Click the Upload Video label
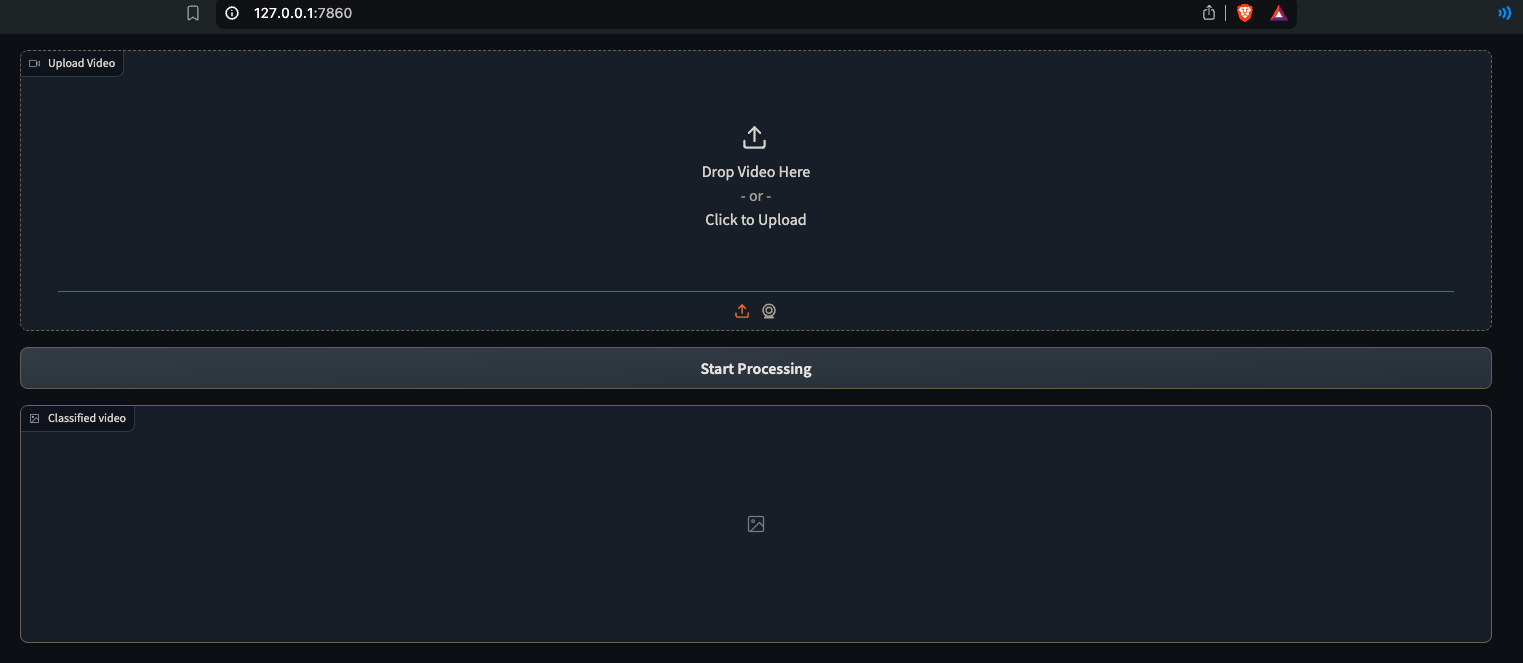 tap(81, 63)
